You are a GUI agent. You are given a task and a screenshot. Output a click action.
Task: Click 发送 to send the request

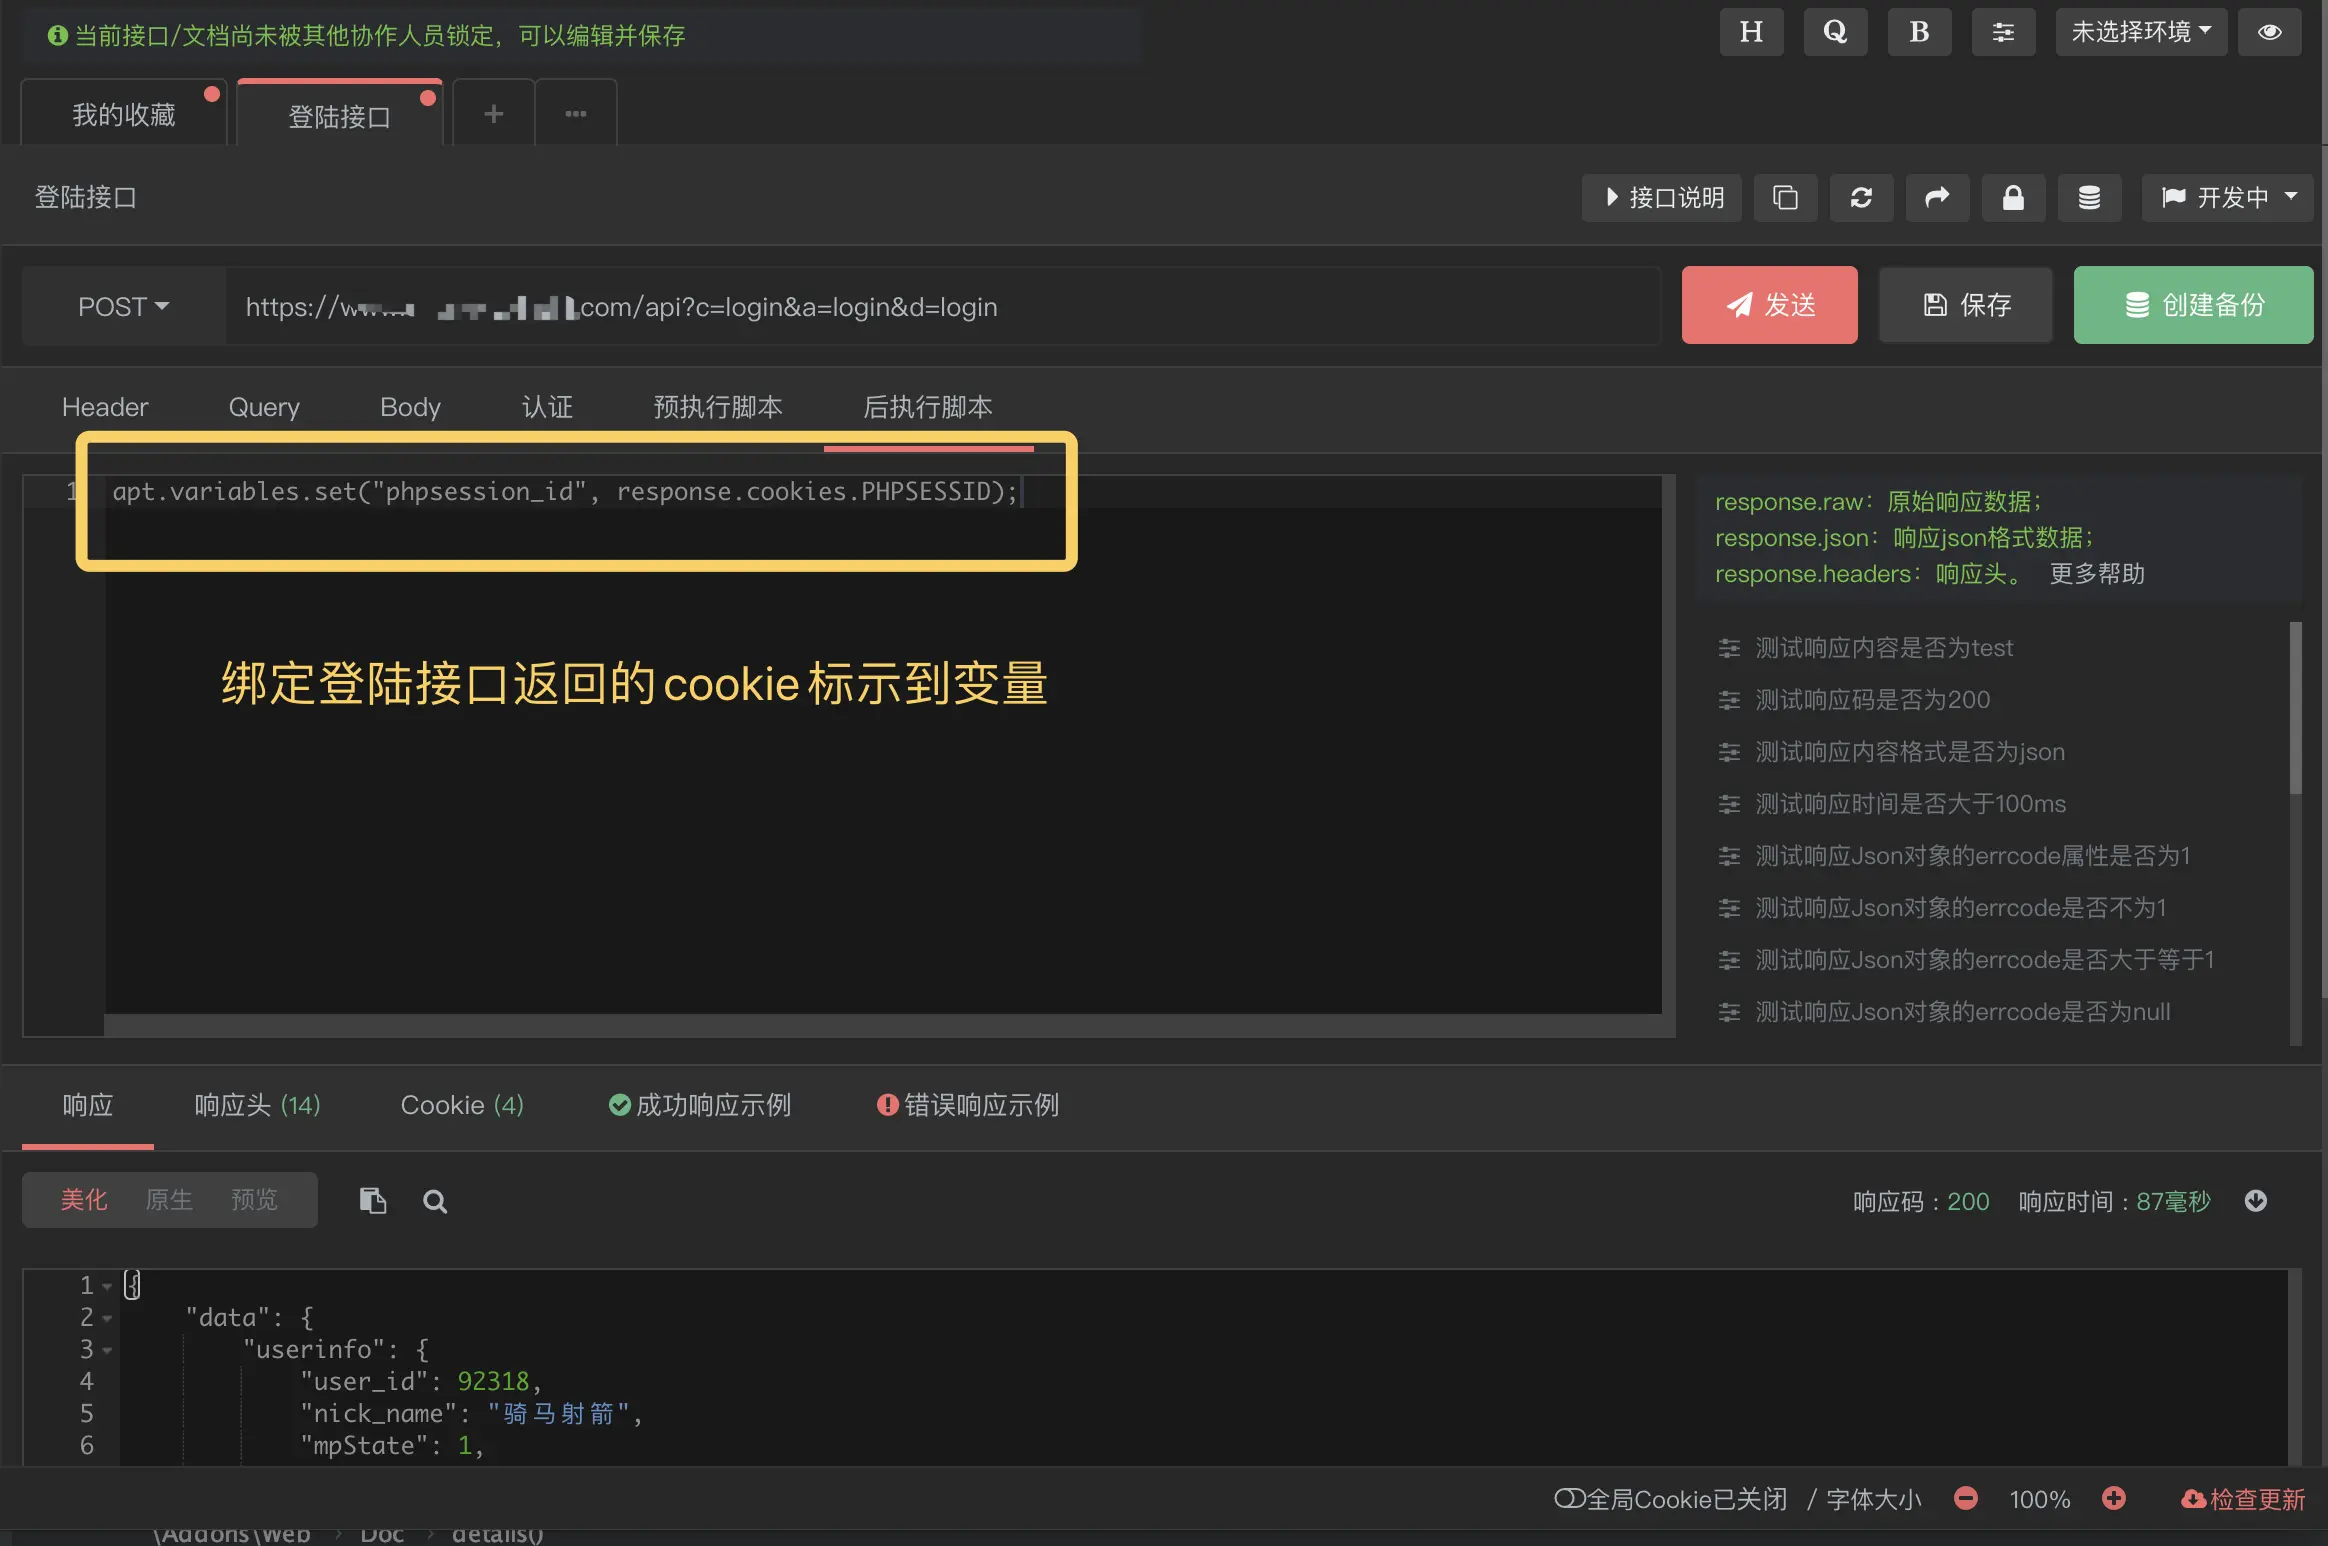click(x=1768, y=305)
